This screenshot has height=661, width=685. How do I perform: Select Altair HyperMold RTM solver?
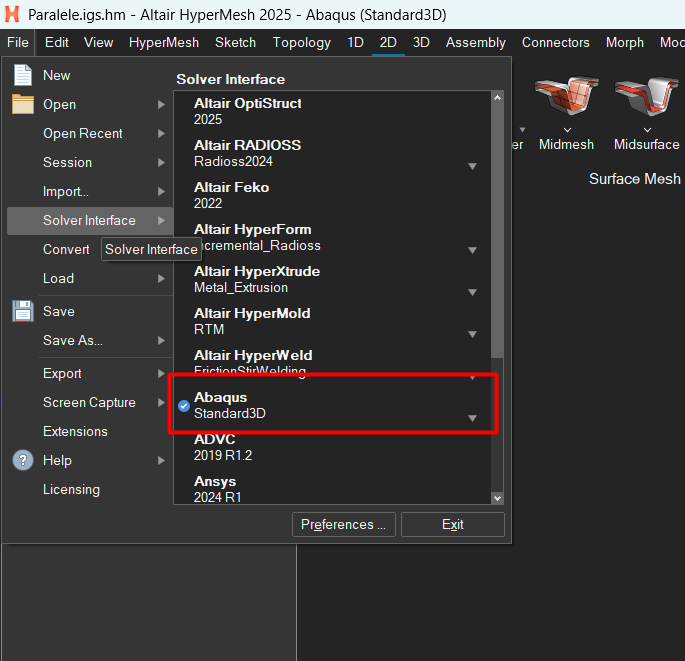pyautogui.click(x=332, y=321)
